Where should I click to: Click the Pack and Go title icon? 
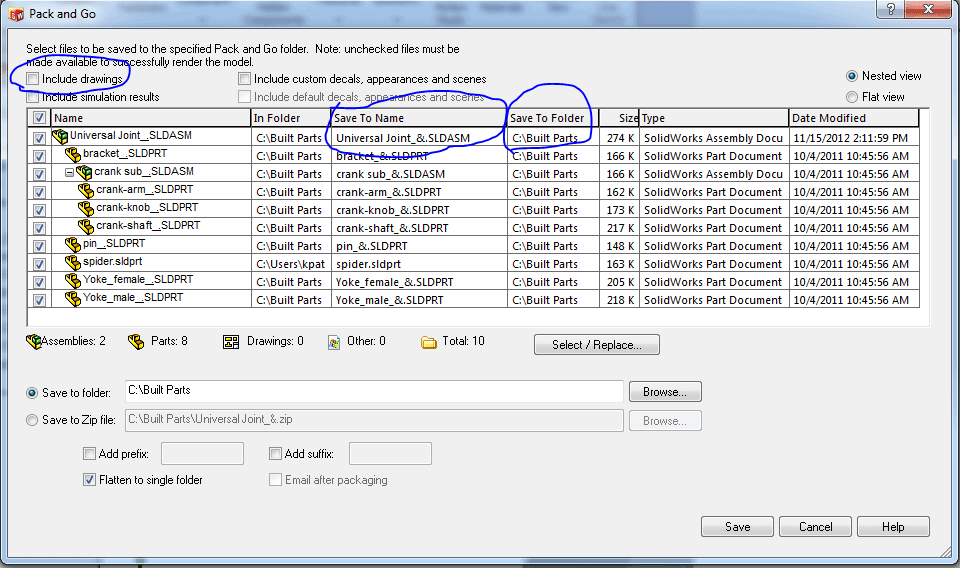coord(17,13)
